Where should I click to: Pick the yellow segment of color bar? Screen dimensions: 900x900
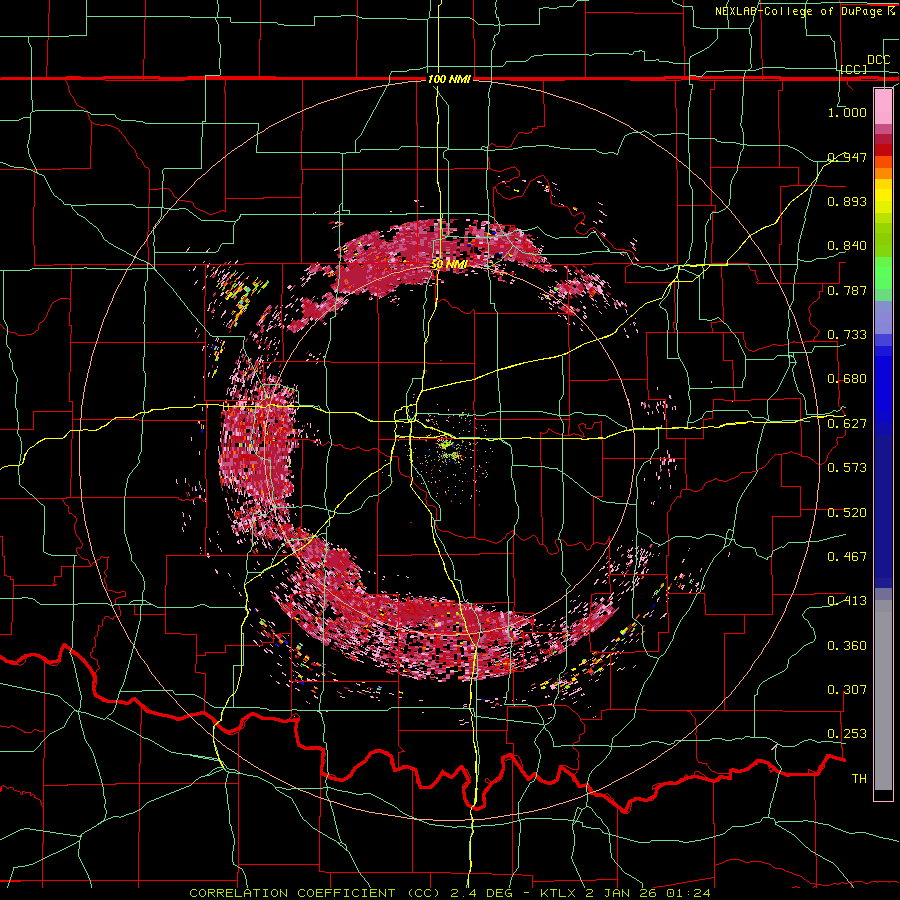(x=883, y=195)
